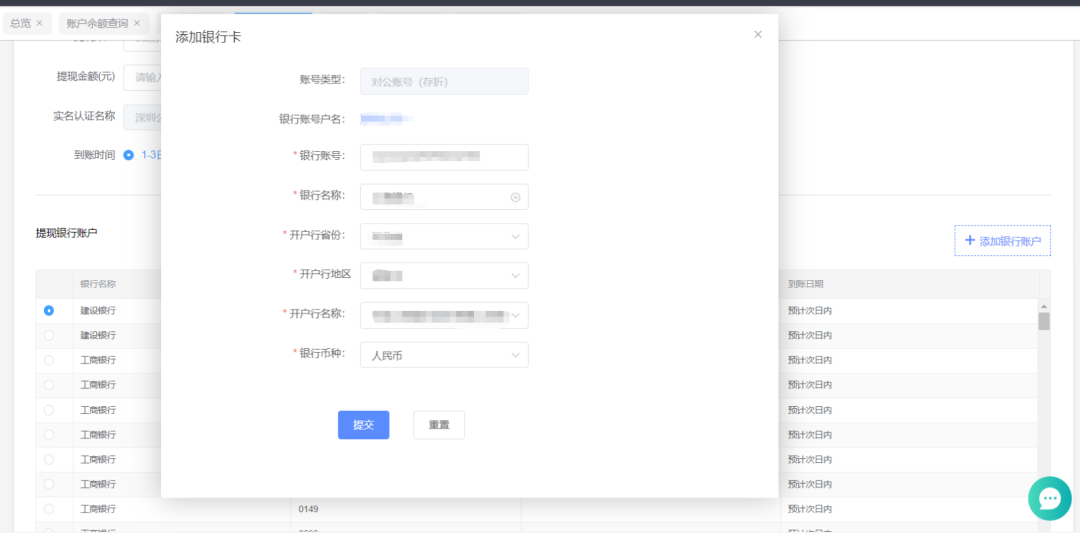Click the 银行账号户名 label in dialog
Screen dimensions: 1080x533
pyautogui.click(x=312, y=119)
